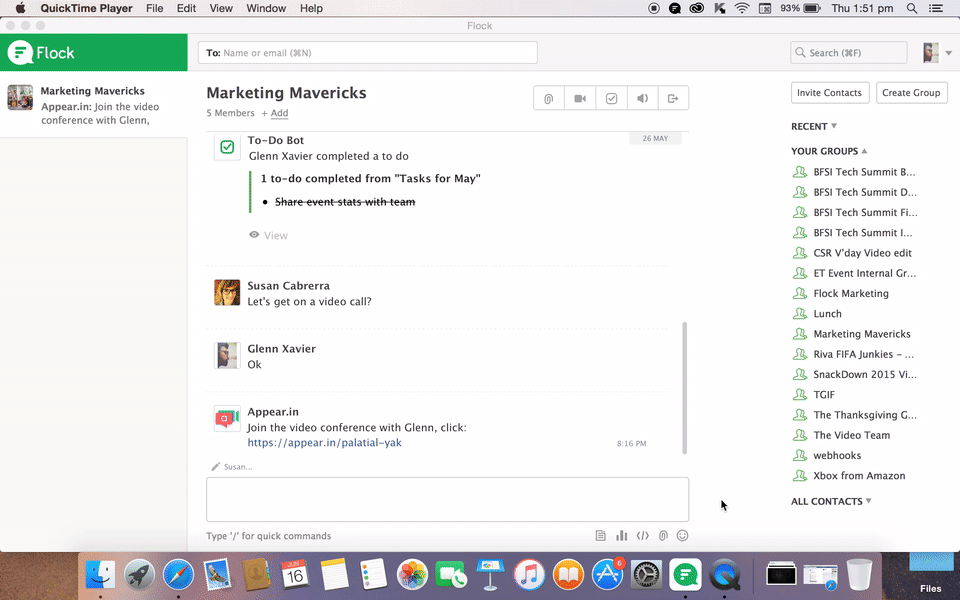
Task: Open Finder from the Dock
Action: pos(100,576)
